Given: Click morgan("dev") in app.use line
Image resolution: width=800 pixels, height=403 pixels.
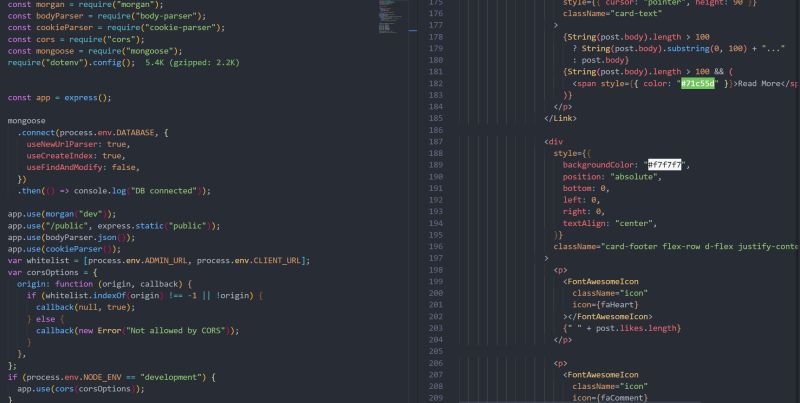Looking at the screenshot, I should pyautogui.click(x=78, y=214).
